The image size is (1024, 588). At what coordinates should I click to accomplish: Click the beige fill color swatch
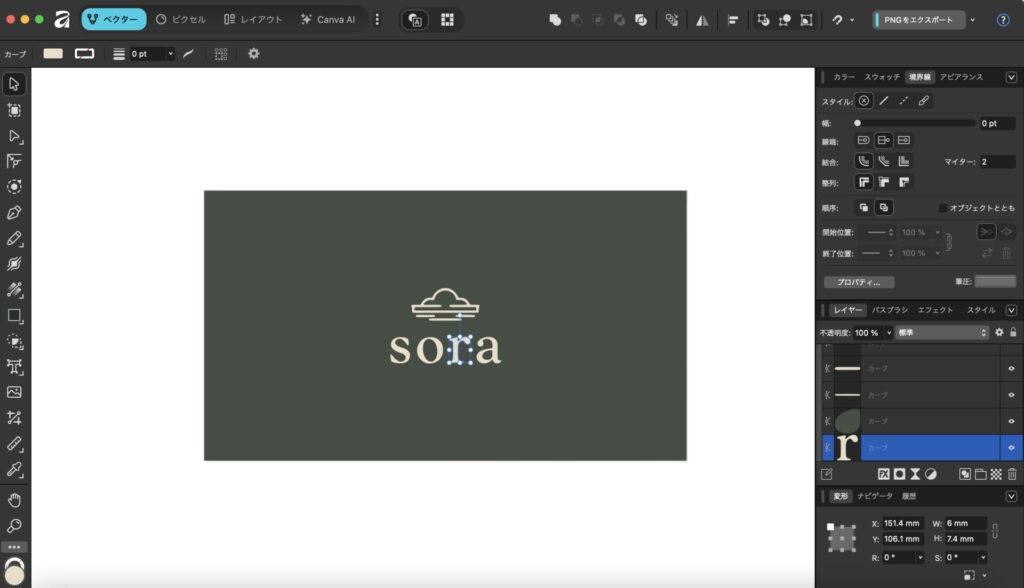(x=53, y=54)
